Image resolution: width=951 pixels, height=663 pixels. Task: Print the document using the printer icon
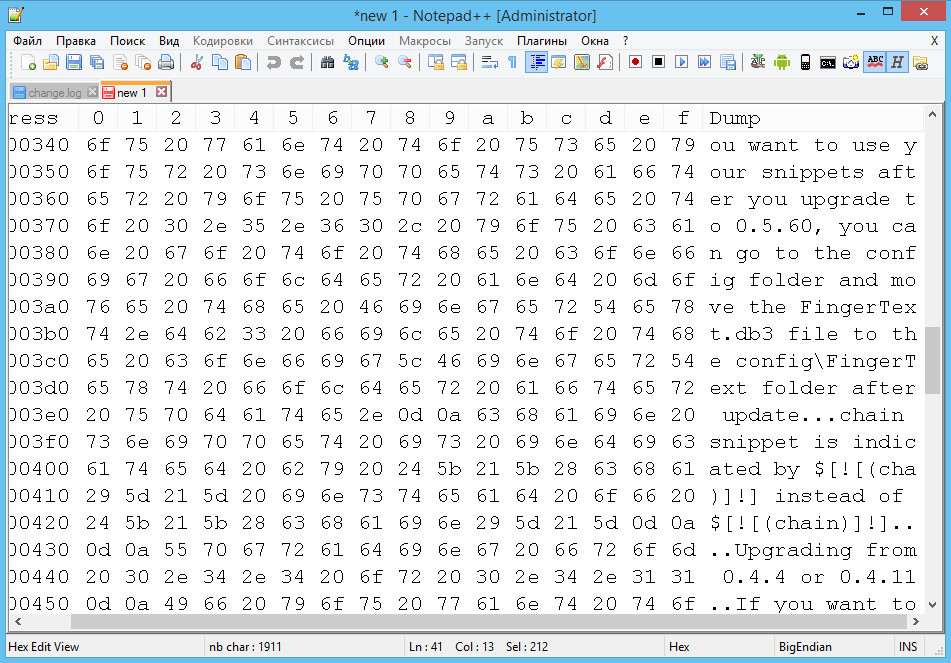click(166, 62)
